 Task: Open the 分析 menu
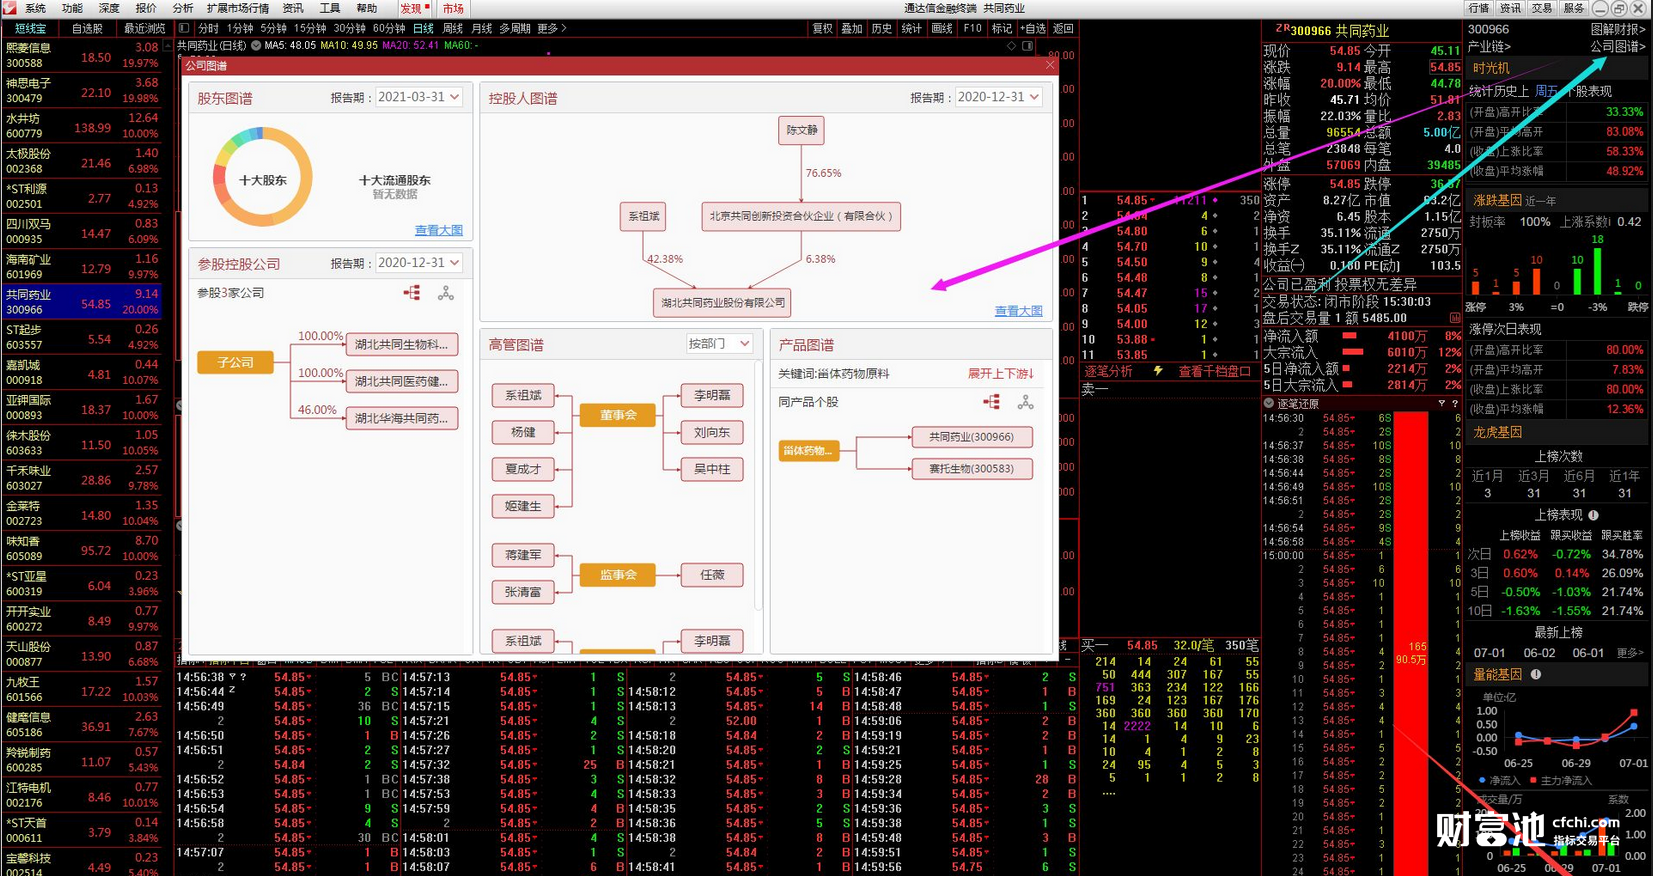click(x=183, y=8)
